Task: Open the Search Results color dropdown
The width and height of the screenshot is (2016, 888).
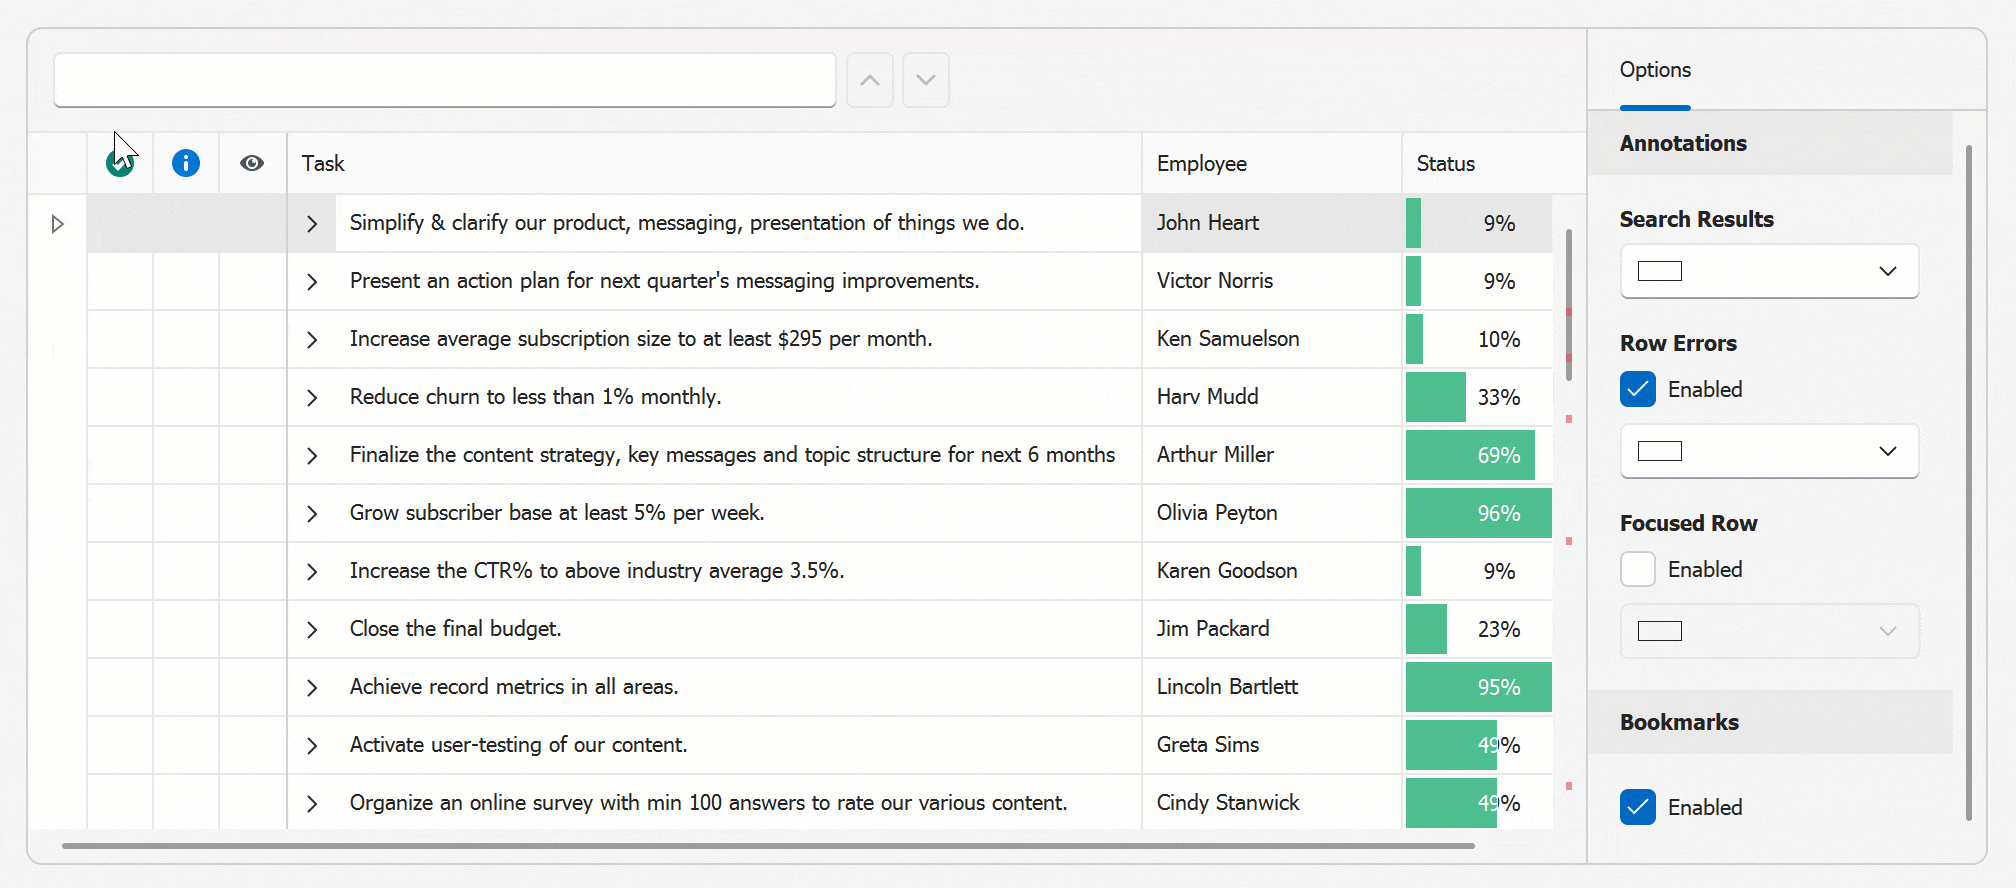Action: pyautogui.click(x=1769, y=271)
